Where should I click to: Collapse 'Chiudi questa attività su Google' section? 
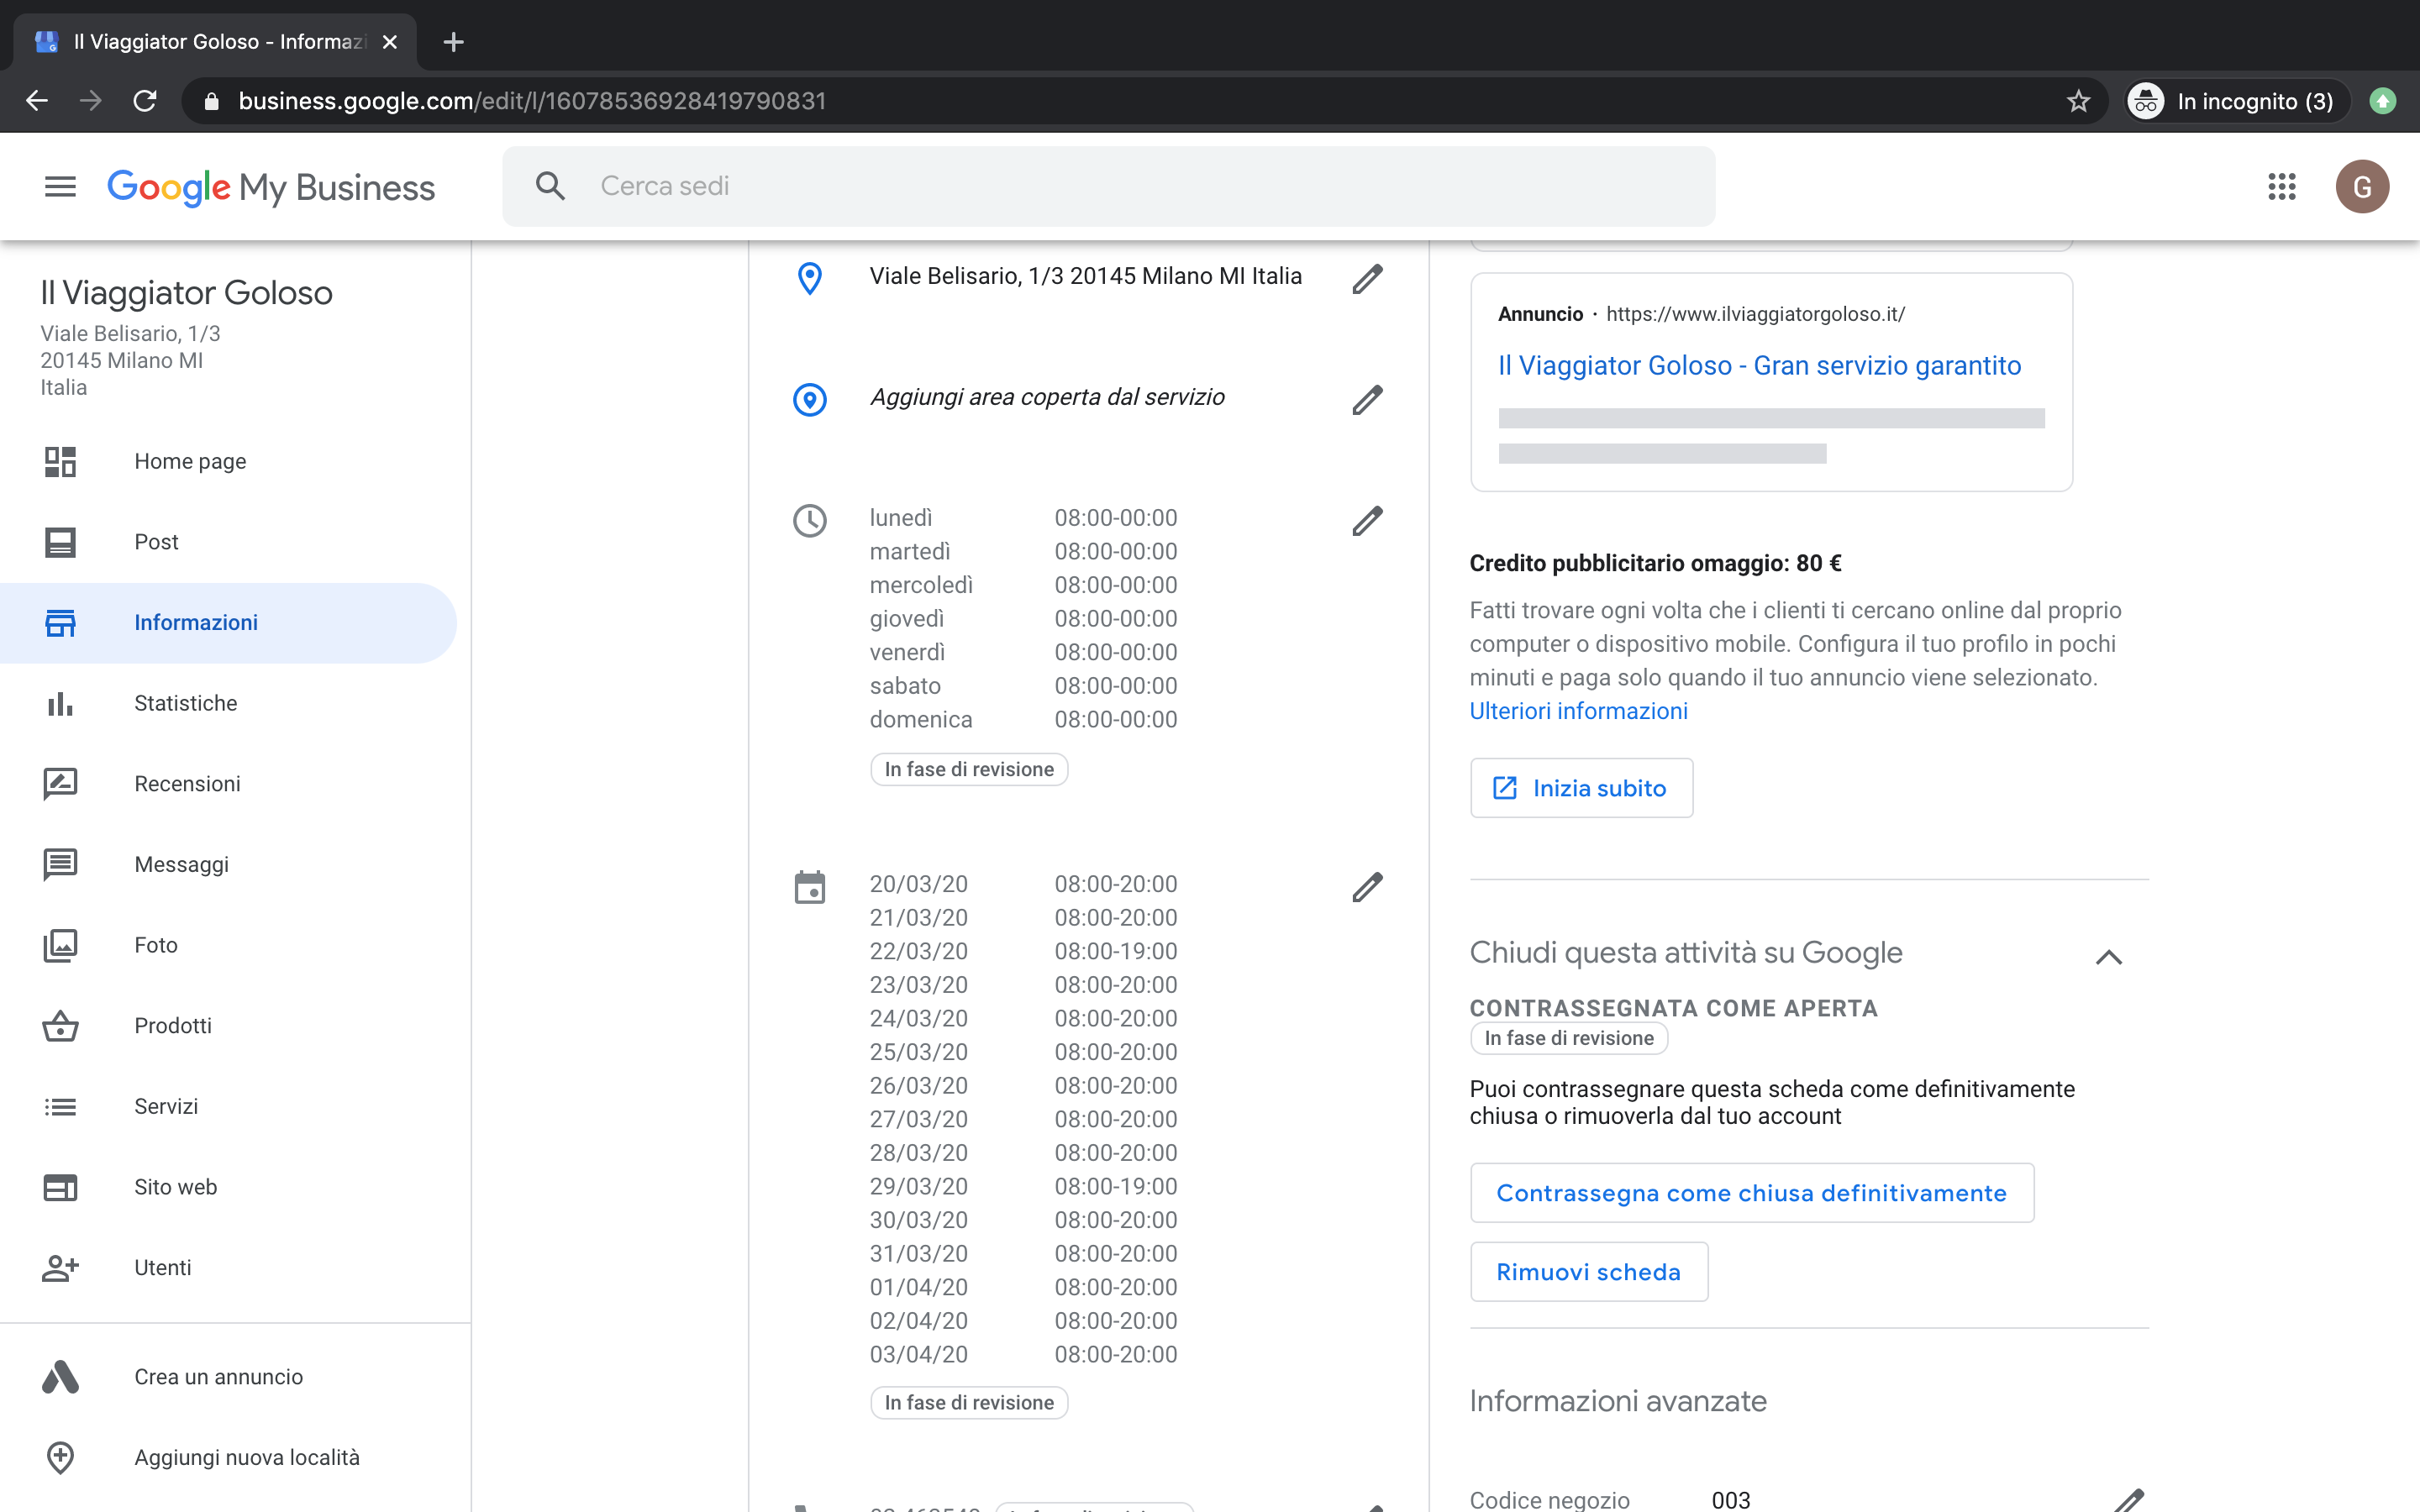click(x=2108, y=957)
